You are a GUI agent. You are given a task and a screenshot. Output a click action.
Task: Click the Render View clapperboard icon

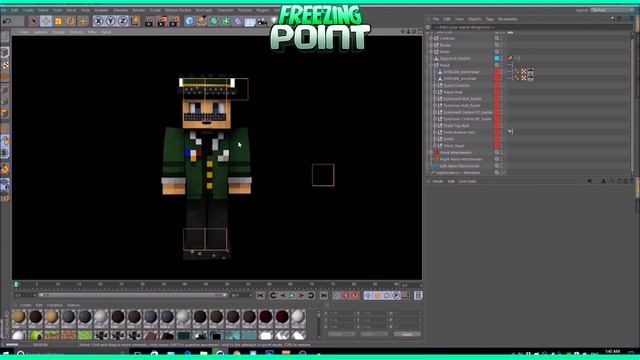[x=149, y=21]
